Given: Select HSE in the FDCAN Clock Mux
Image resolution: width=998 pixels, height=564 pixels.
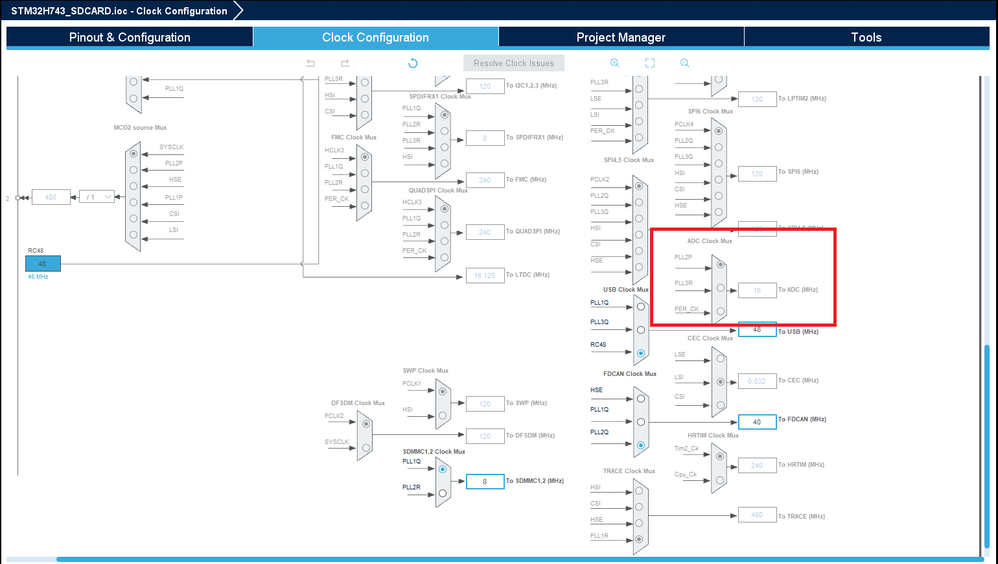Looking at the screenshot, I should point(641,398).
